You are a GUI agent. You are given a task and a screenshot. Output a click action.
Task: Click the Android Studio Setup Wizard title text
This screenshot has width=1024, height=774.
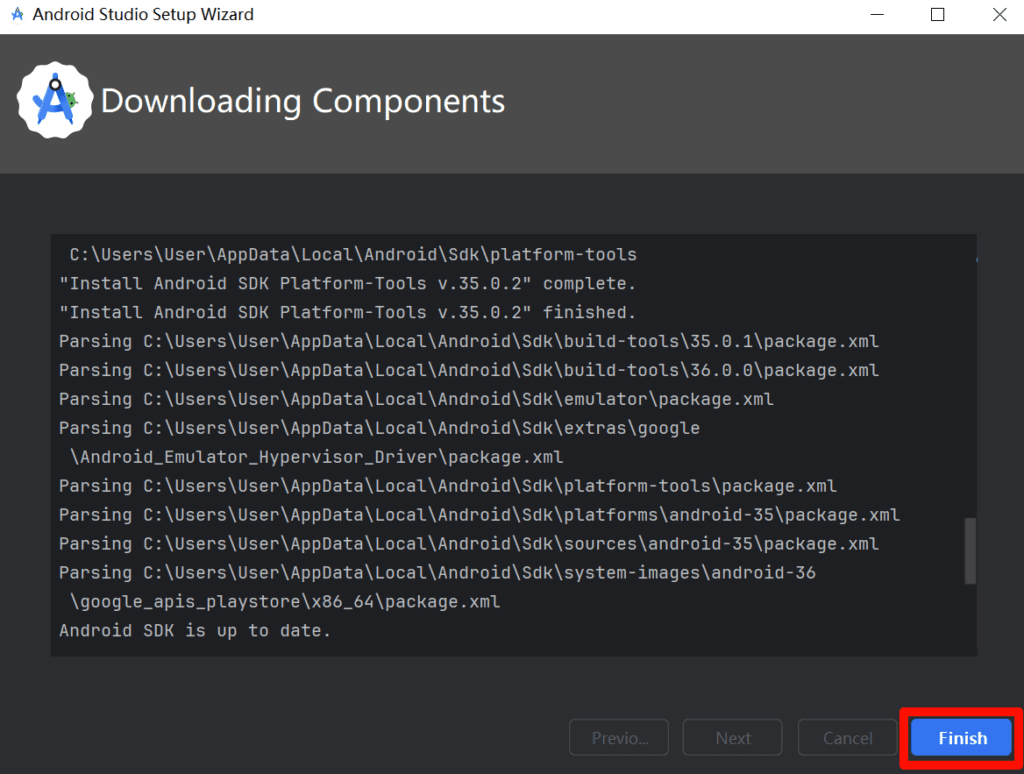click(143, 15)
